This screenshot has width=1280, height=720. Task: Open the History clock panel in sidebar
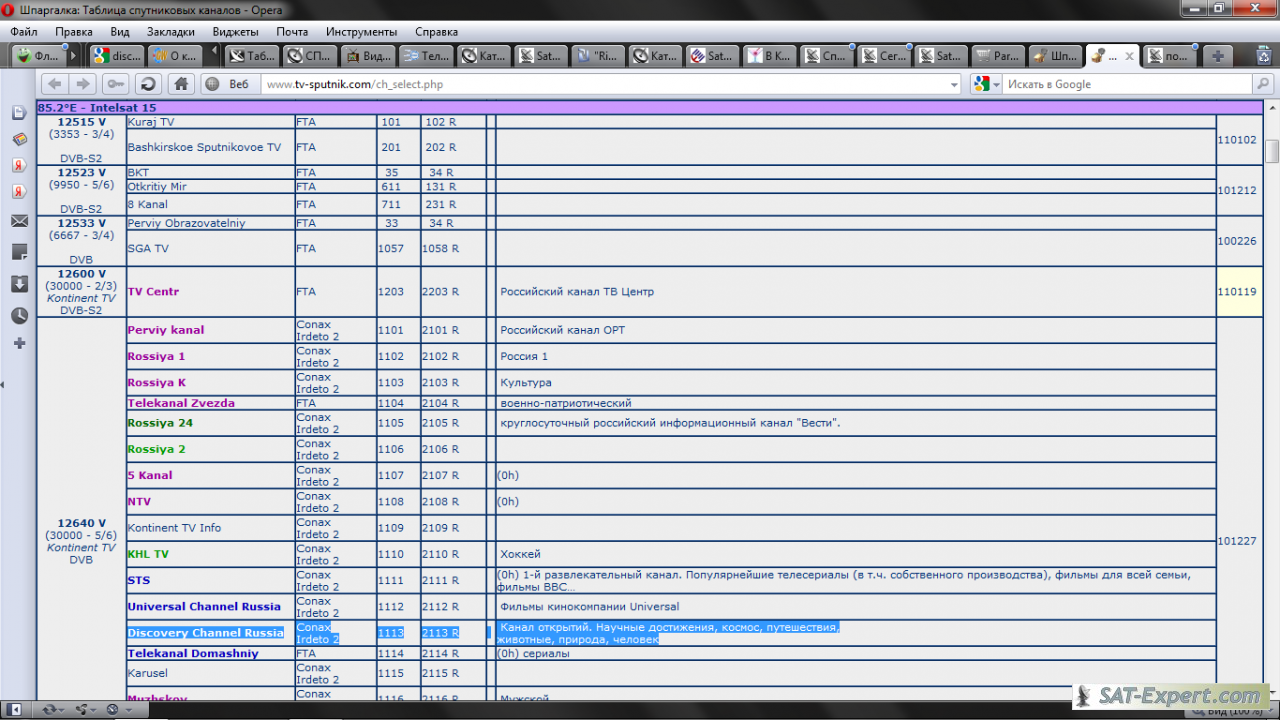pyautogui.click(x=19, y=315)
